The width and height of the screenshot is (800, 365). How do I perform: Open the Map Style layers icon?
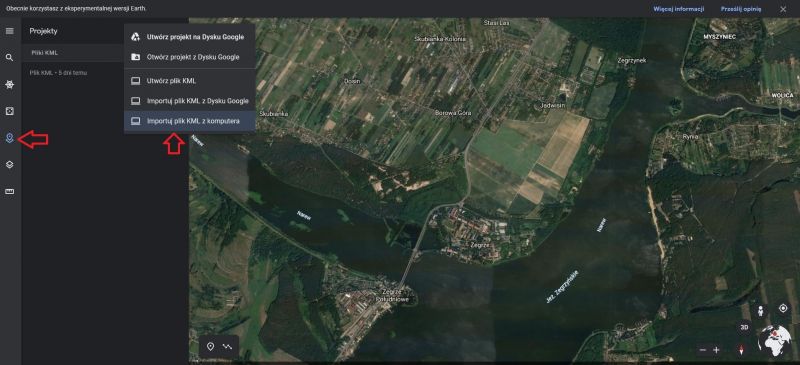pos(9,165)
